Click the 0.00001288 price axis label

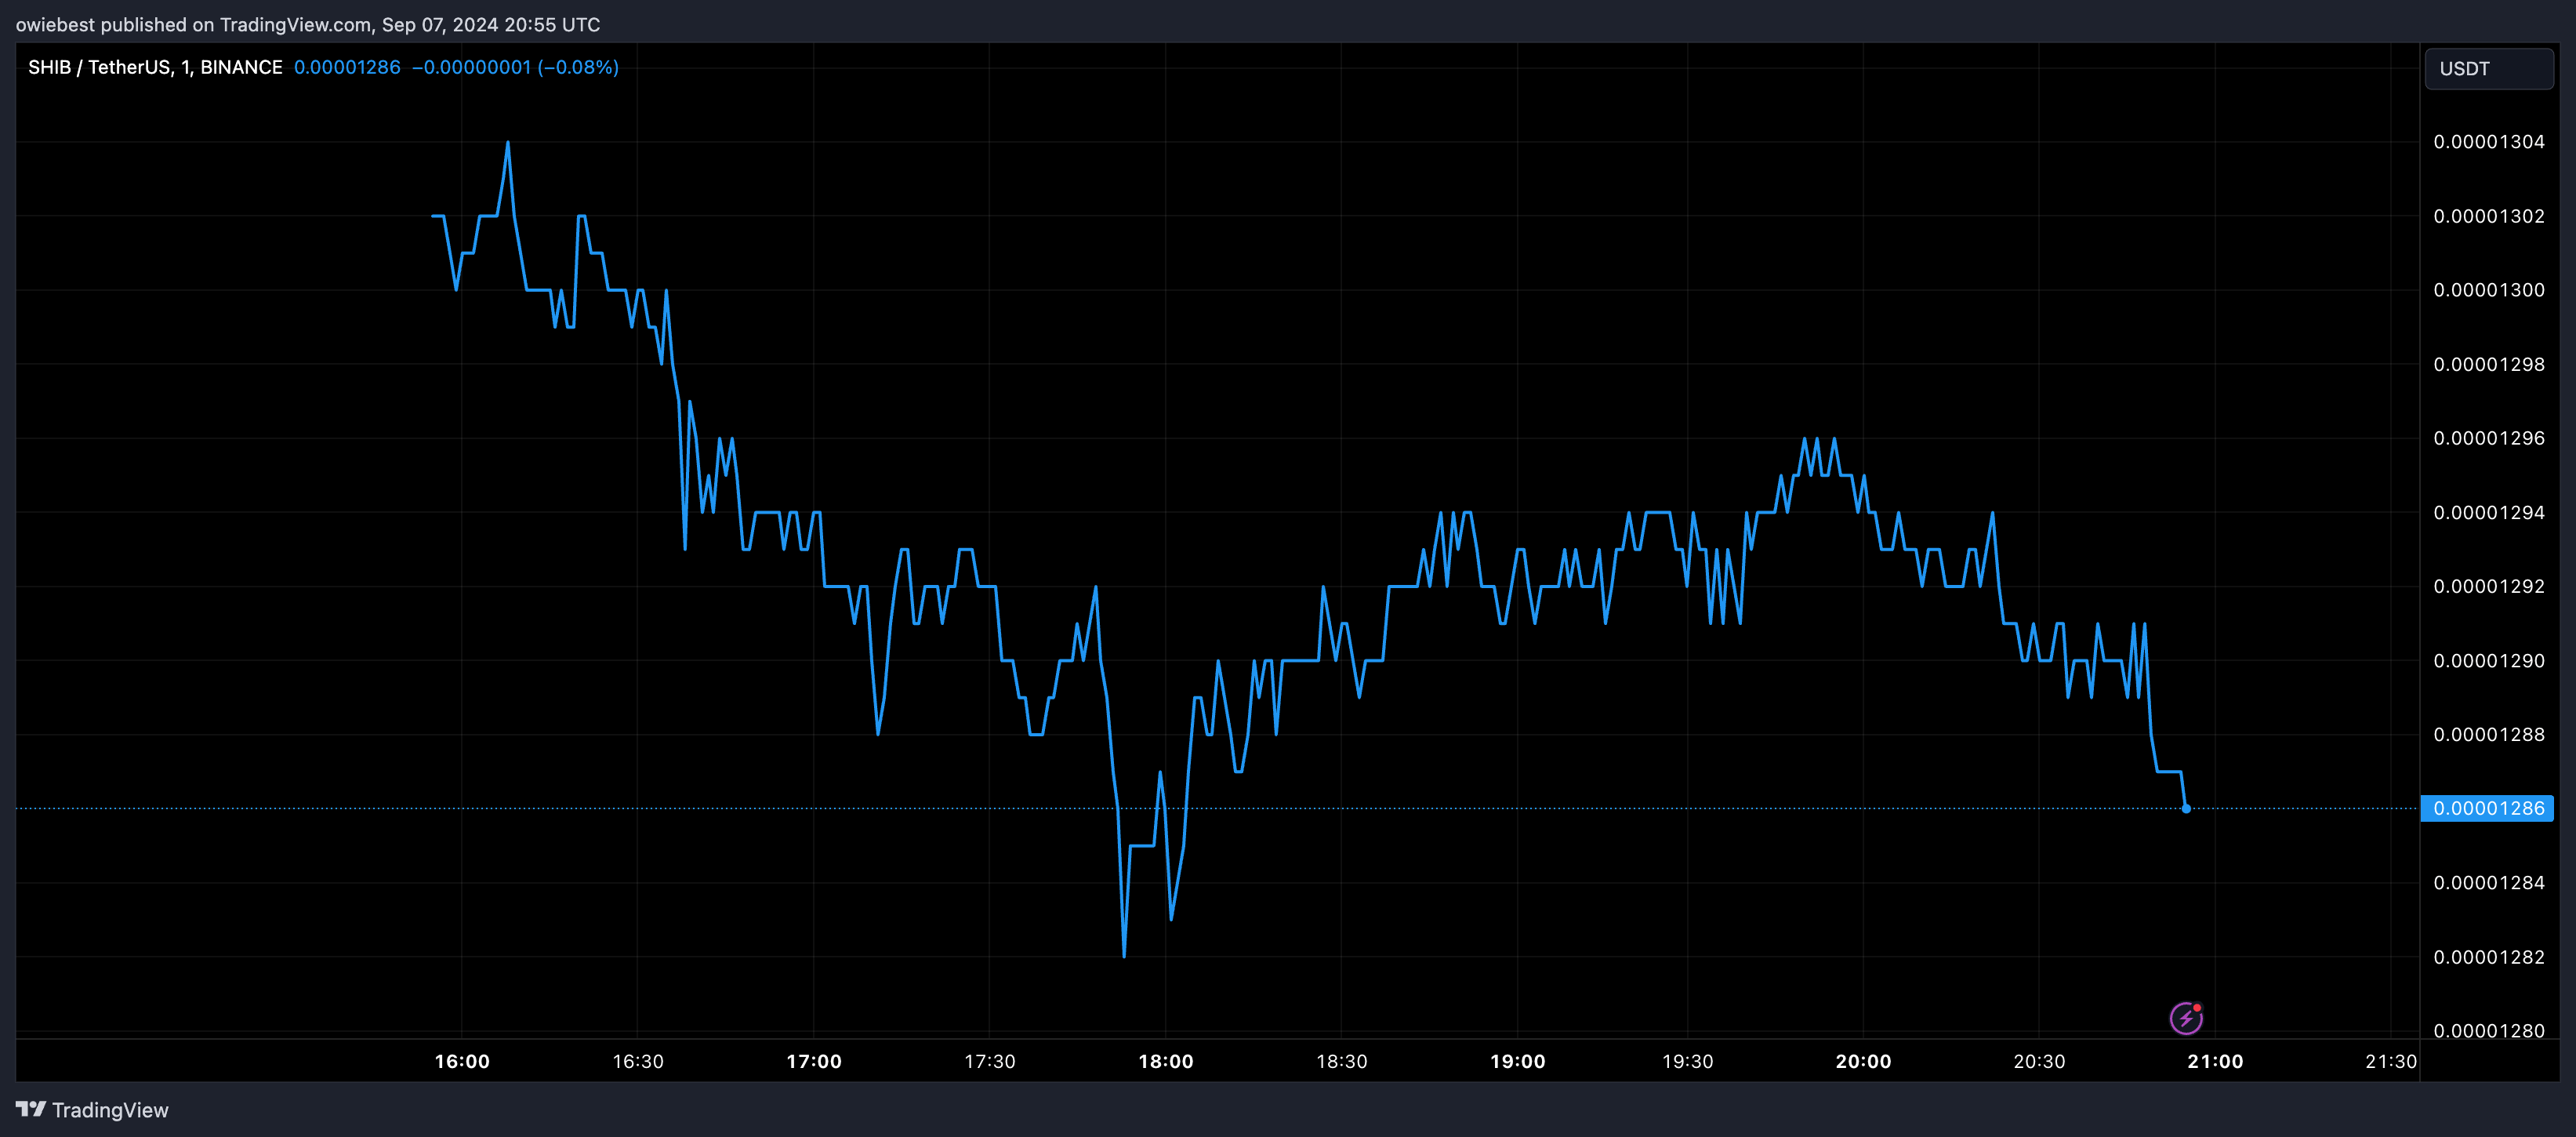(2489, 734)
